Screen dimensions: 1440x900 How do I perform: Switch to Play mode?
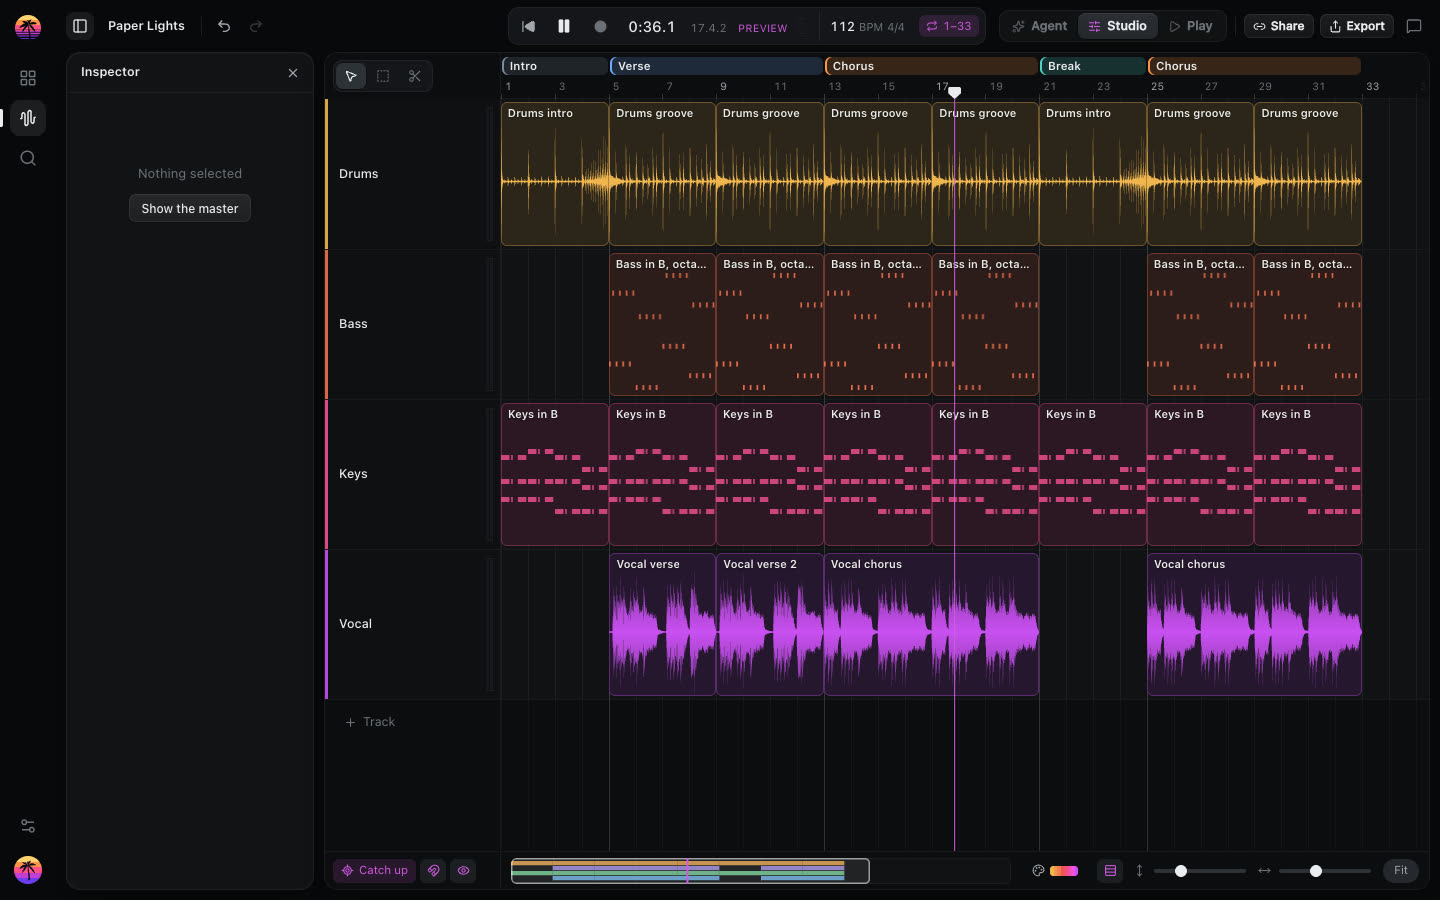[1191, 26]
